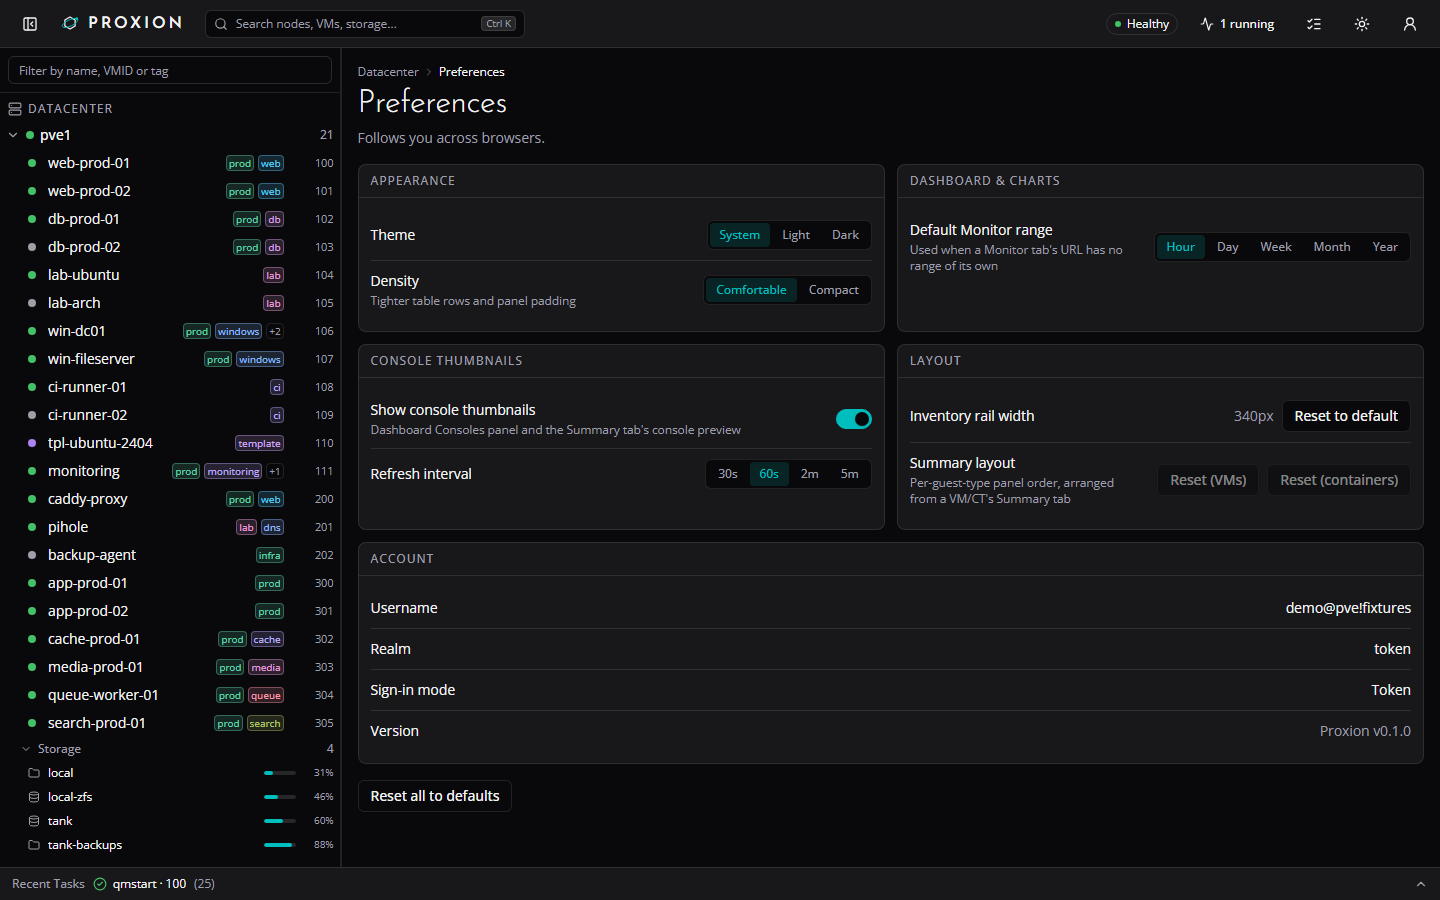Image resolution: width=1440 pixels, height=900 pixels.
Task: Click Reset (VMs) summary layout
Action: point(1208,480)
